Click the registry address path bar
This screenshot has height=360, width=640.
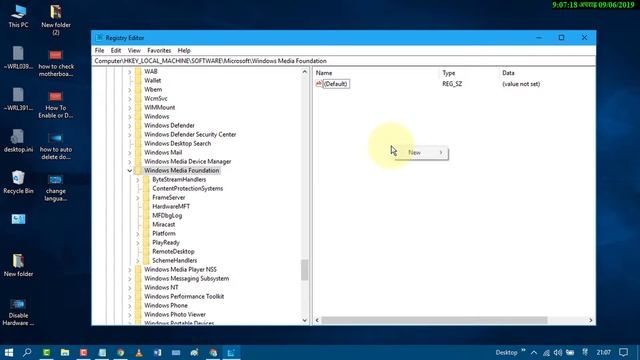pyautogui.click(x=344, y=61)
